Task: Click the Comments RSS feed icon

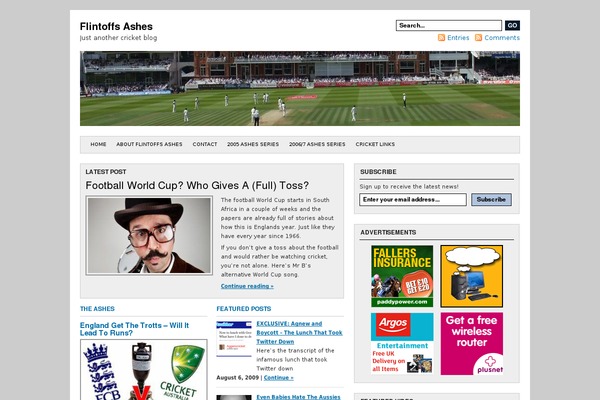Action: (478, 38)
